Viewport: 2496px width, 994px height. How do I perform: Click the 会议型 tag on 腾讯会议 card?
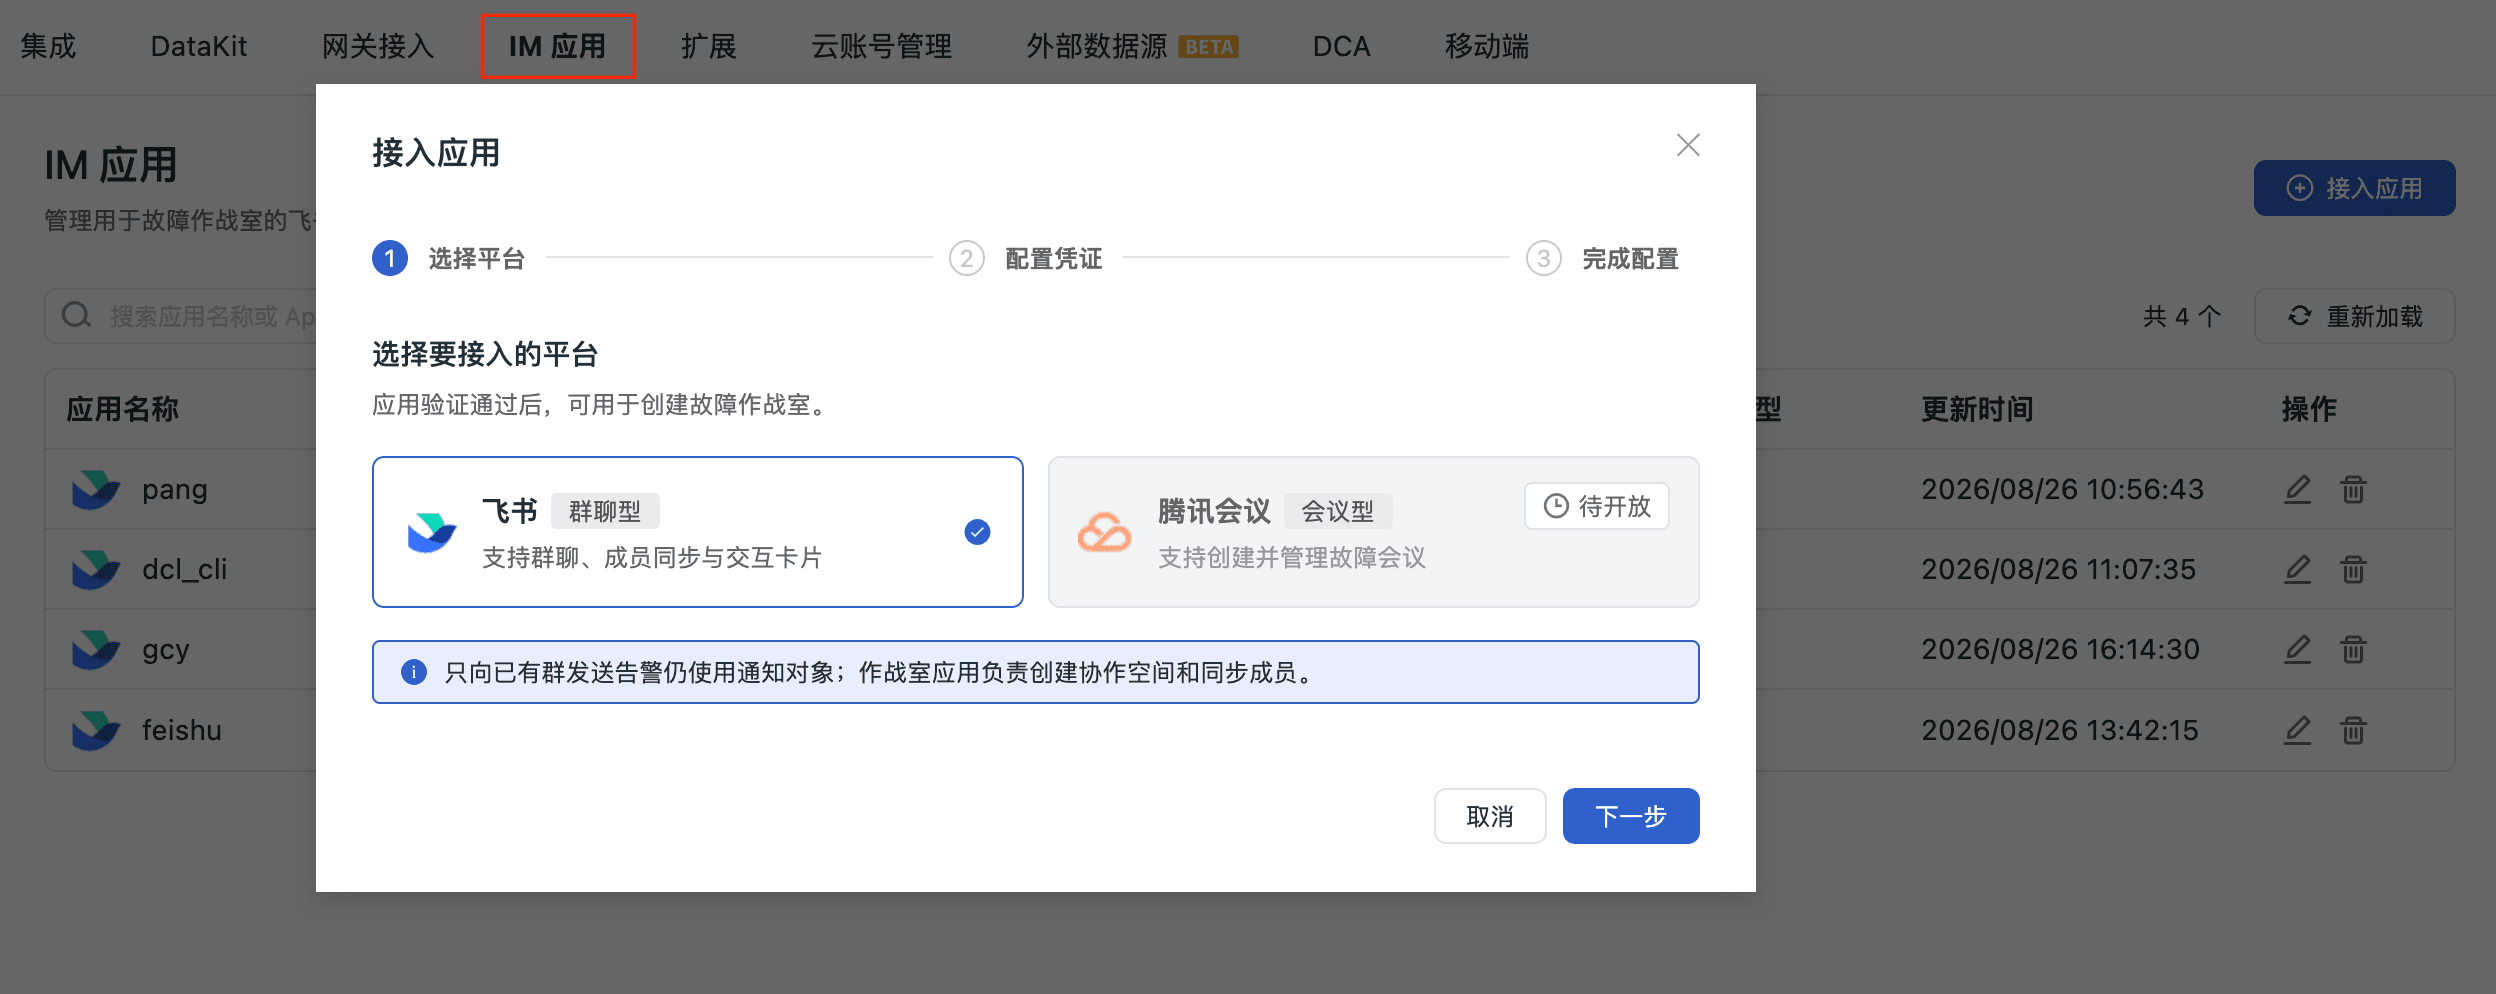[x=1338, y=511]
